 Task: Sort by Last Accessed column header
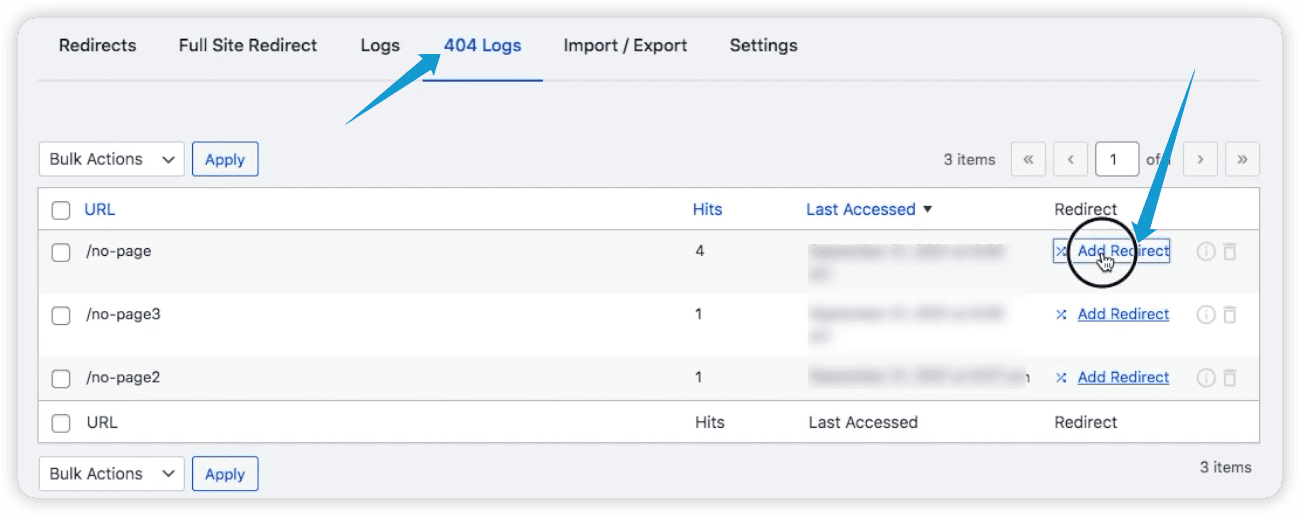868,209
